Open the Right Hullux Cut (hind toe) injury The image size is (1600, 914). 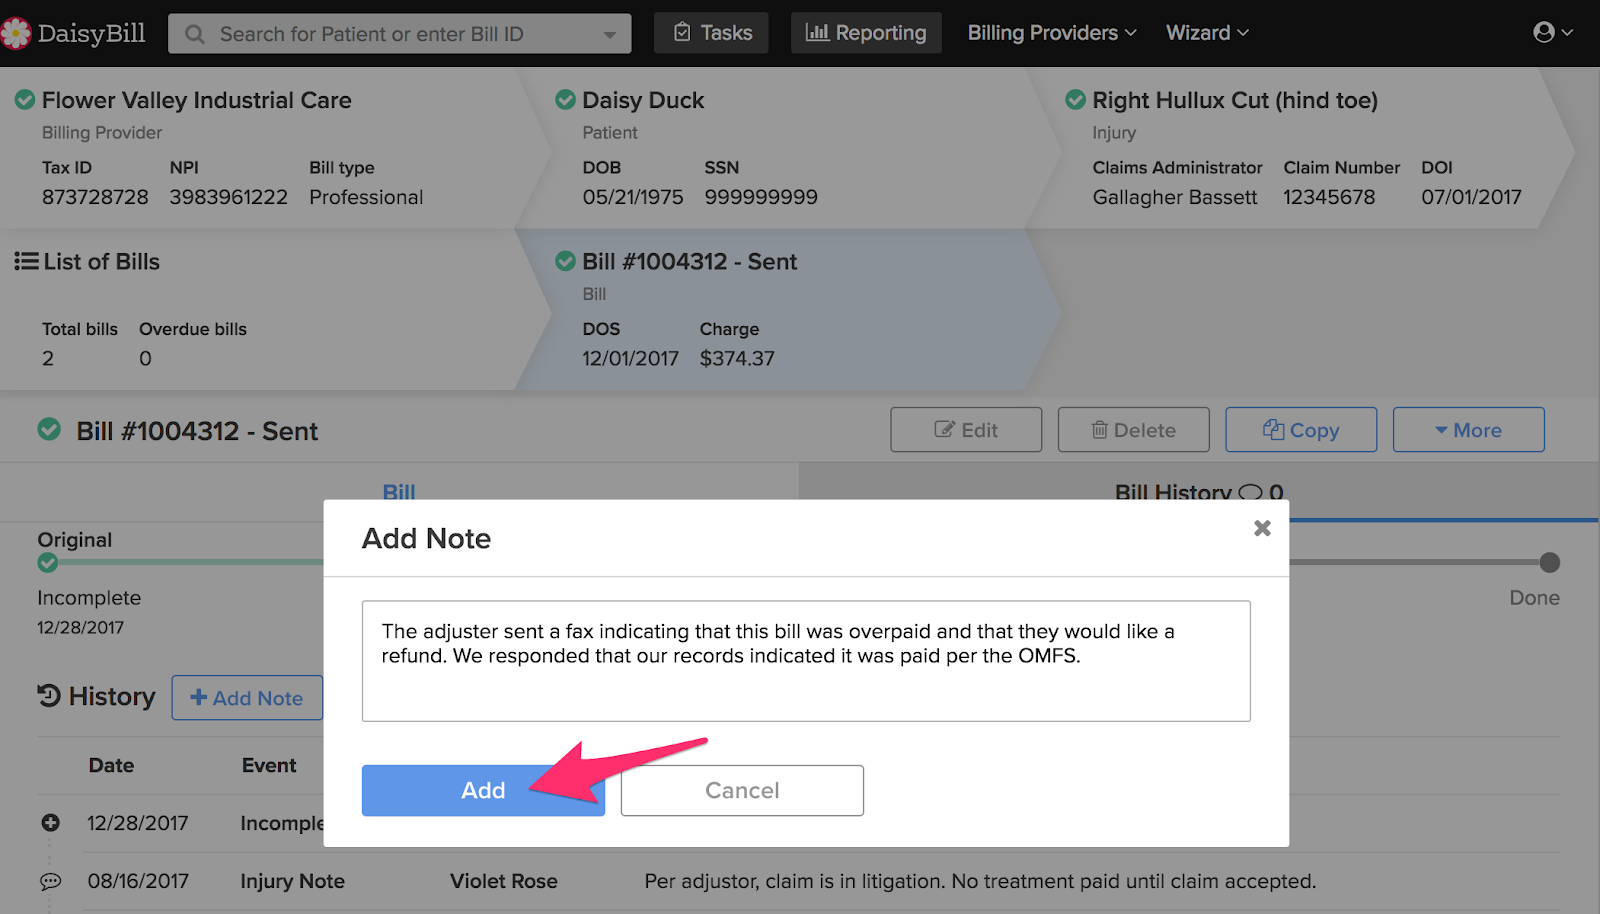(x=1235, y=100)
